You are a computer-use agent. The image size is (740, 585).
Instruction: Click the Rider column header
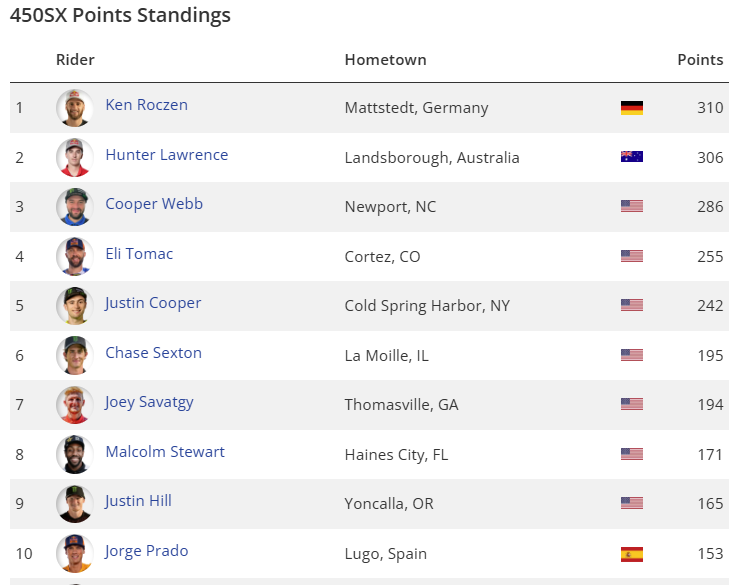pyautogui.click(x=75, y=60)
